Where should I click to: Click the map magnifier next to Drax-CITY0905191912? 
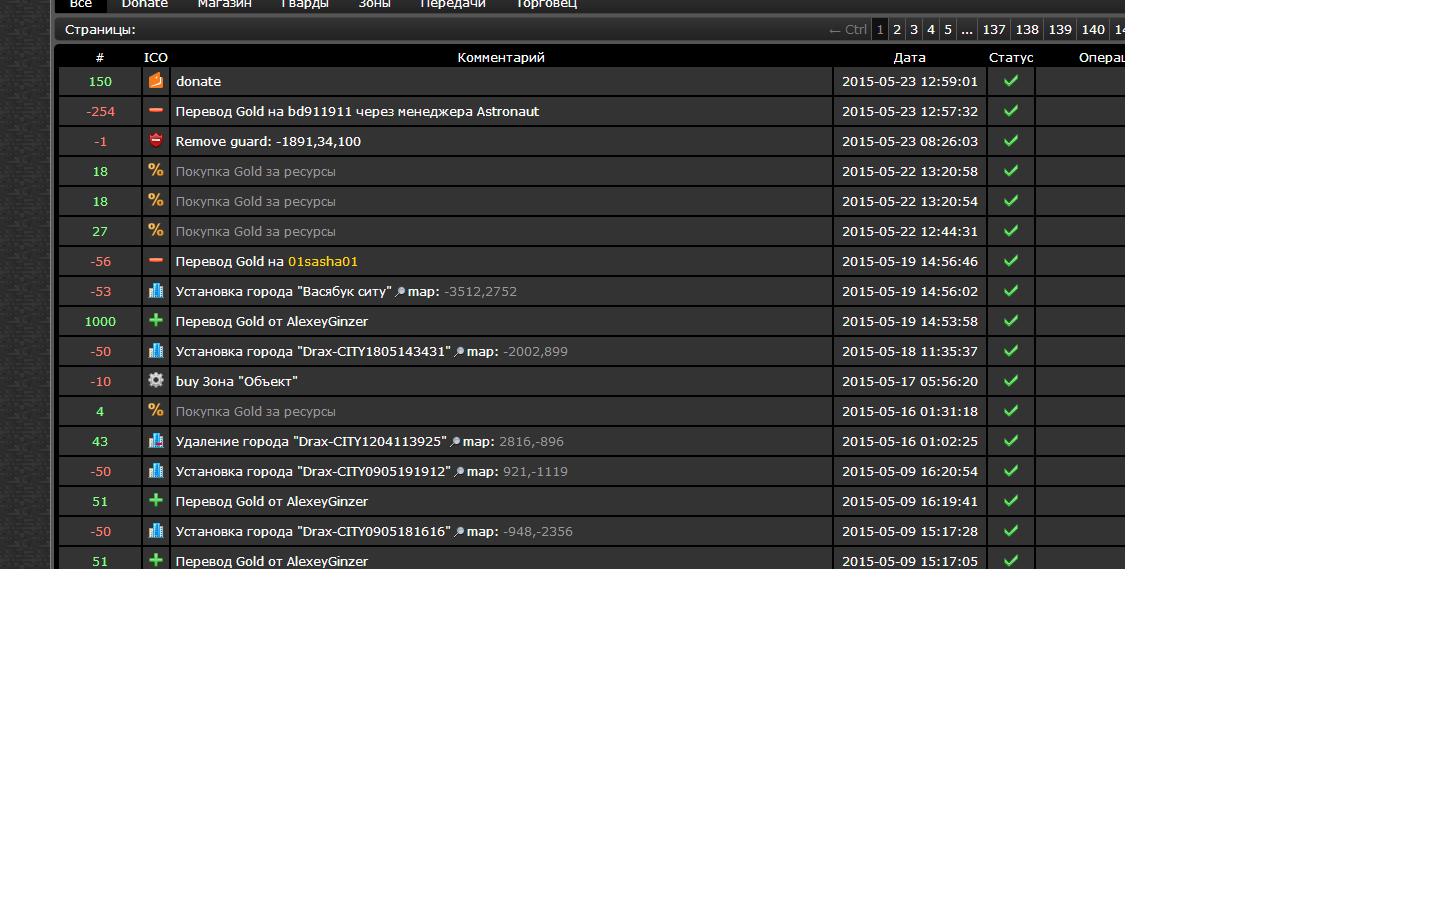[459, 472]
